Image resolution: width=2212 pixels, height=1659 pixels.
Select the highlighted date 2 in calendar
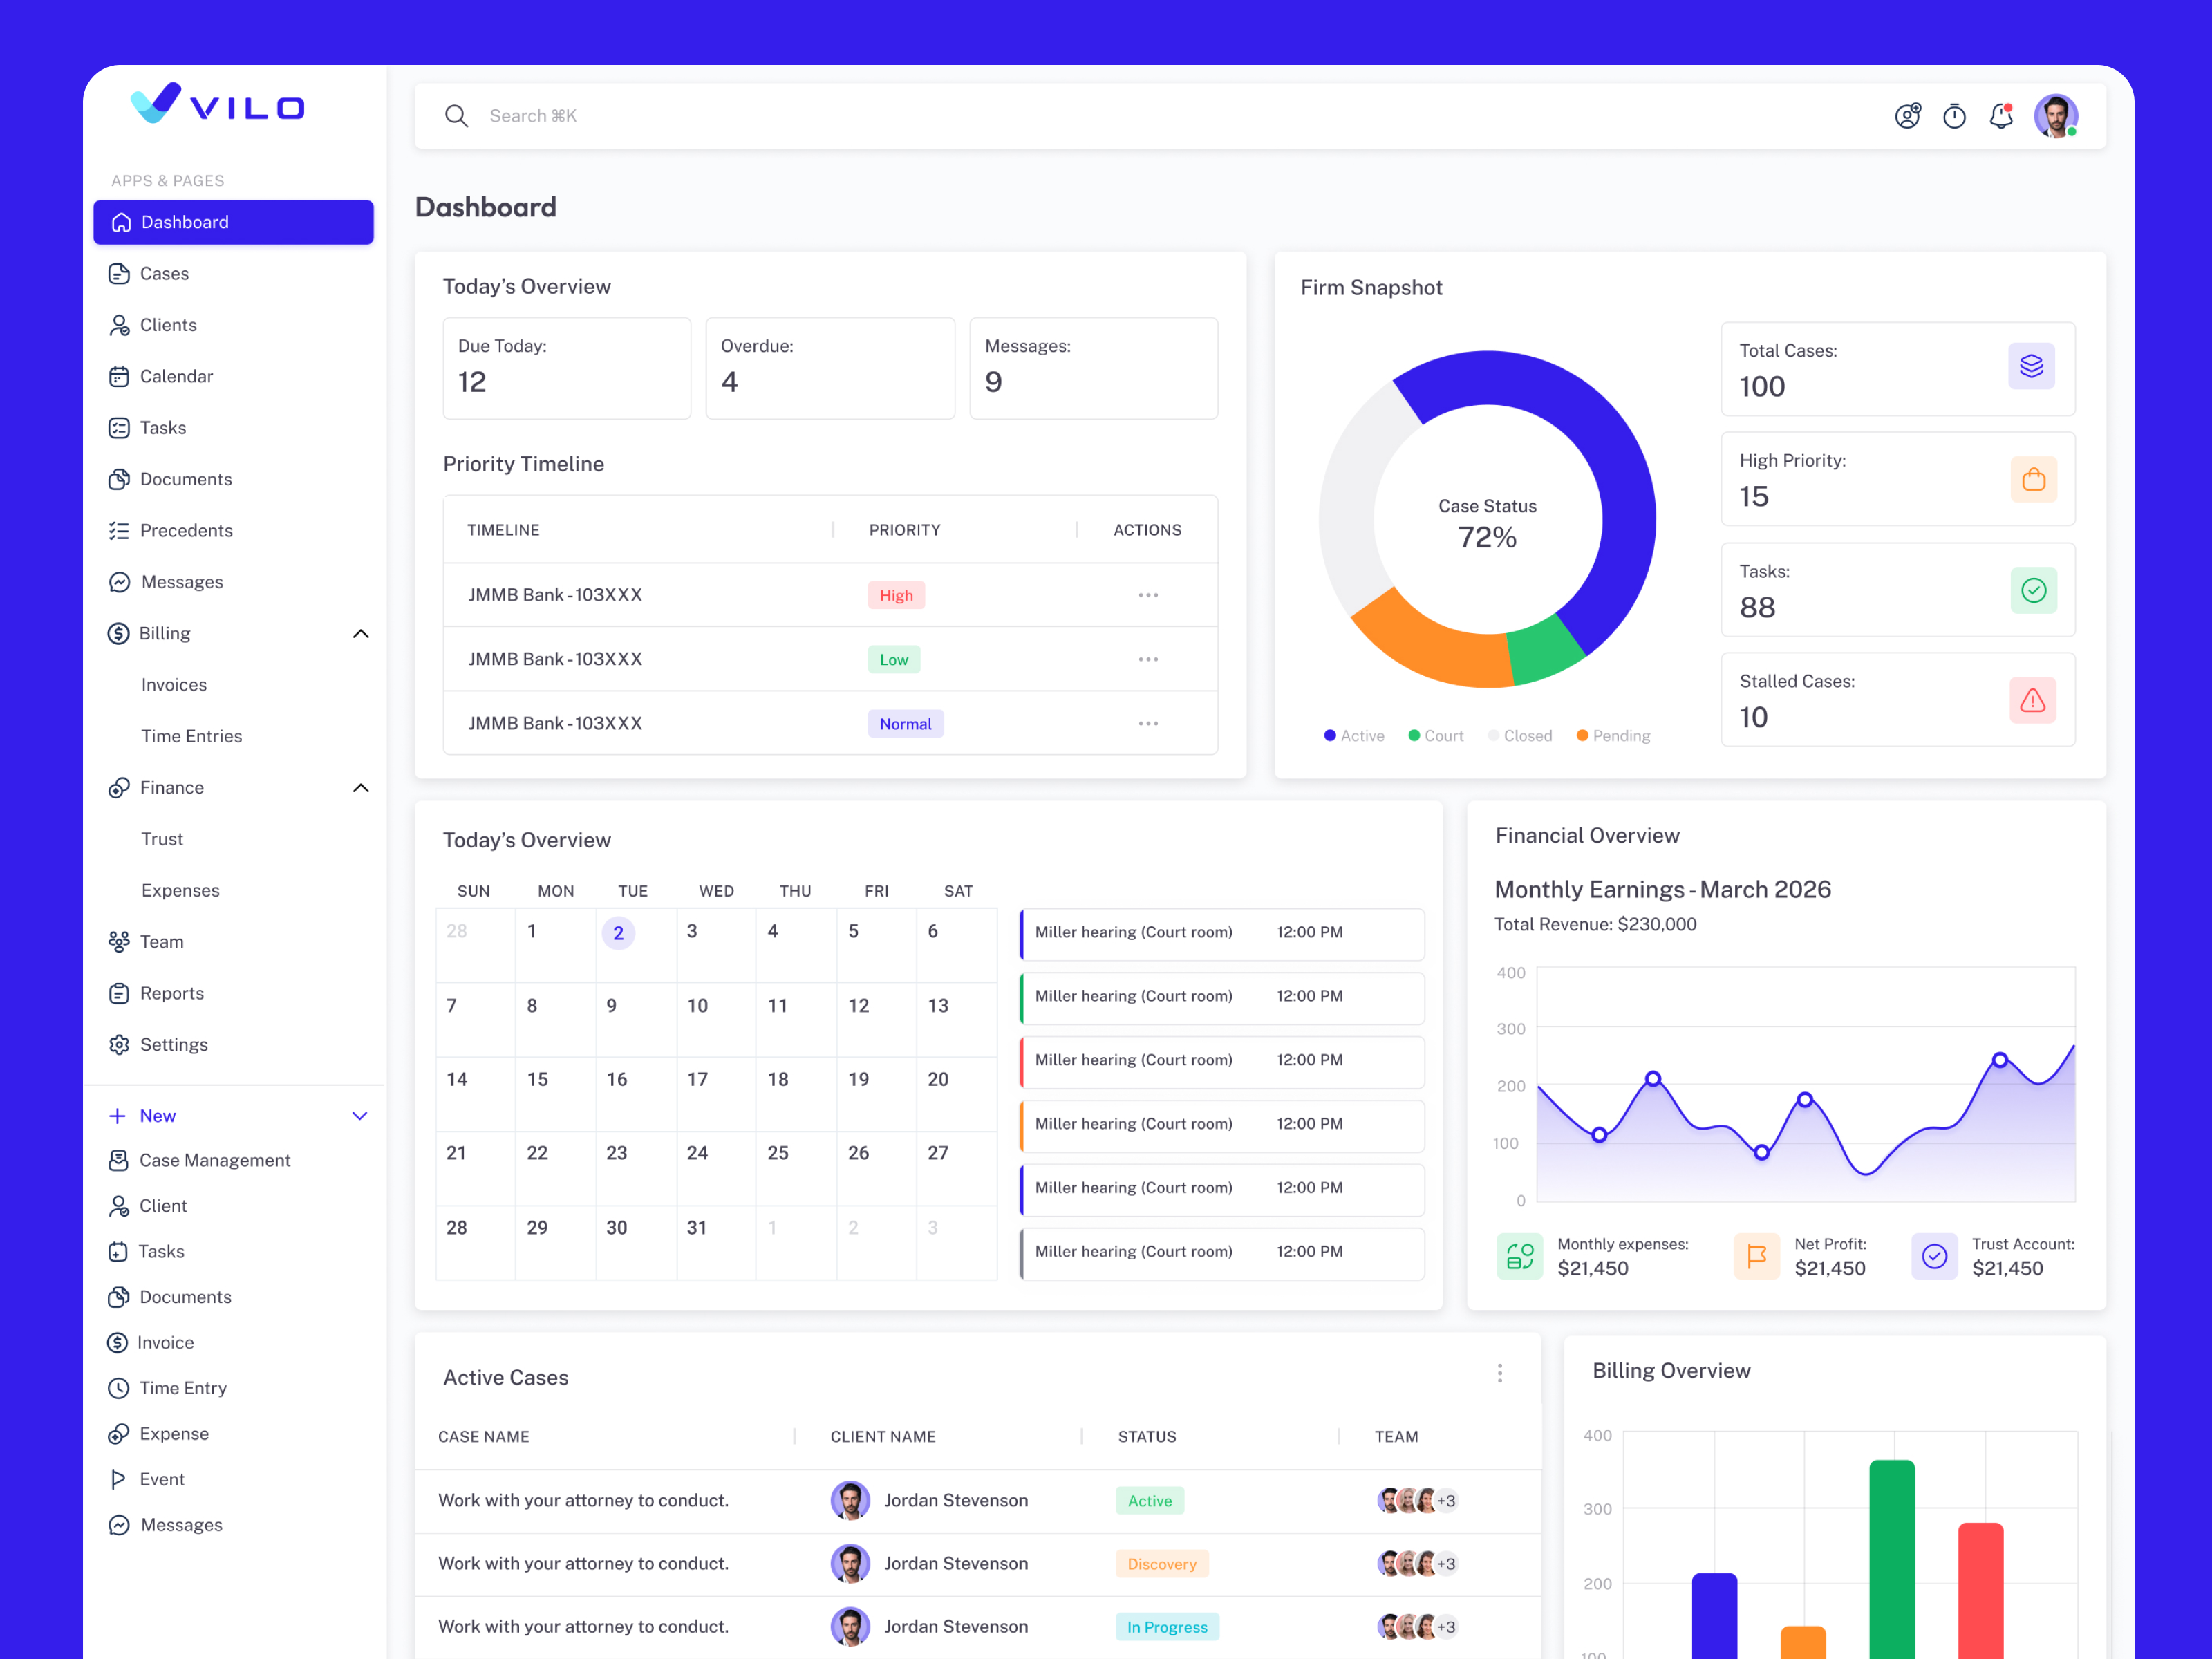tap(618, 933)
